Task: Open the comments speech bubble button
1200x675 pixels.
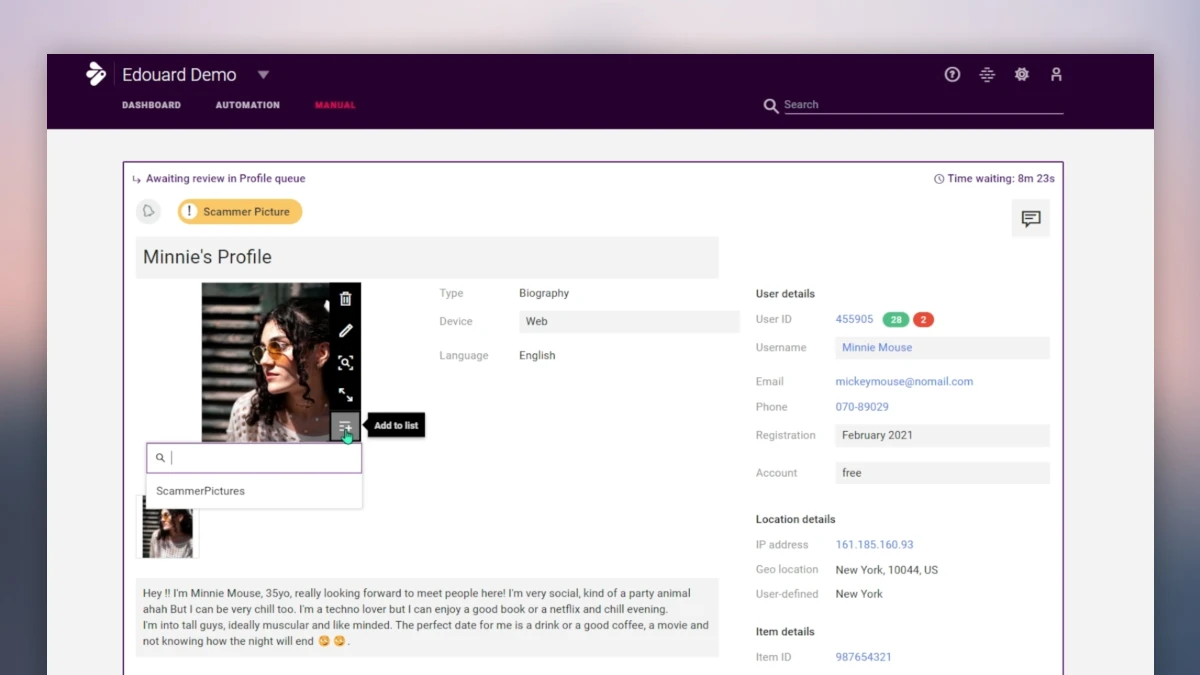Action: pos(1031,218)
